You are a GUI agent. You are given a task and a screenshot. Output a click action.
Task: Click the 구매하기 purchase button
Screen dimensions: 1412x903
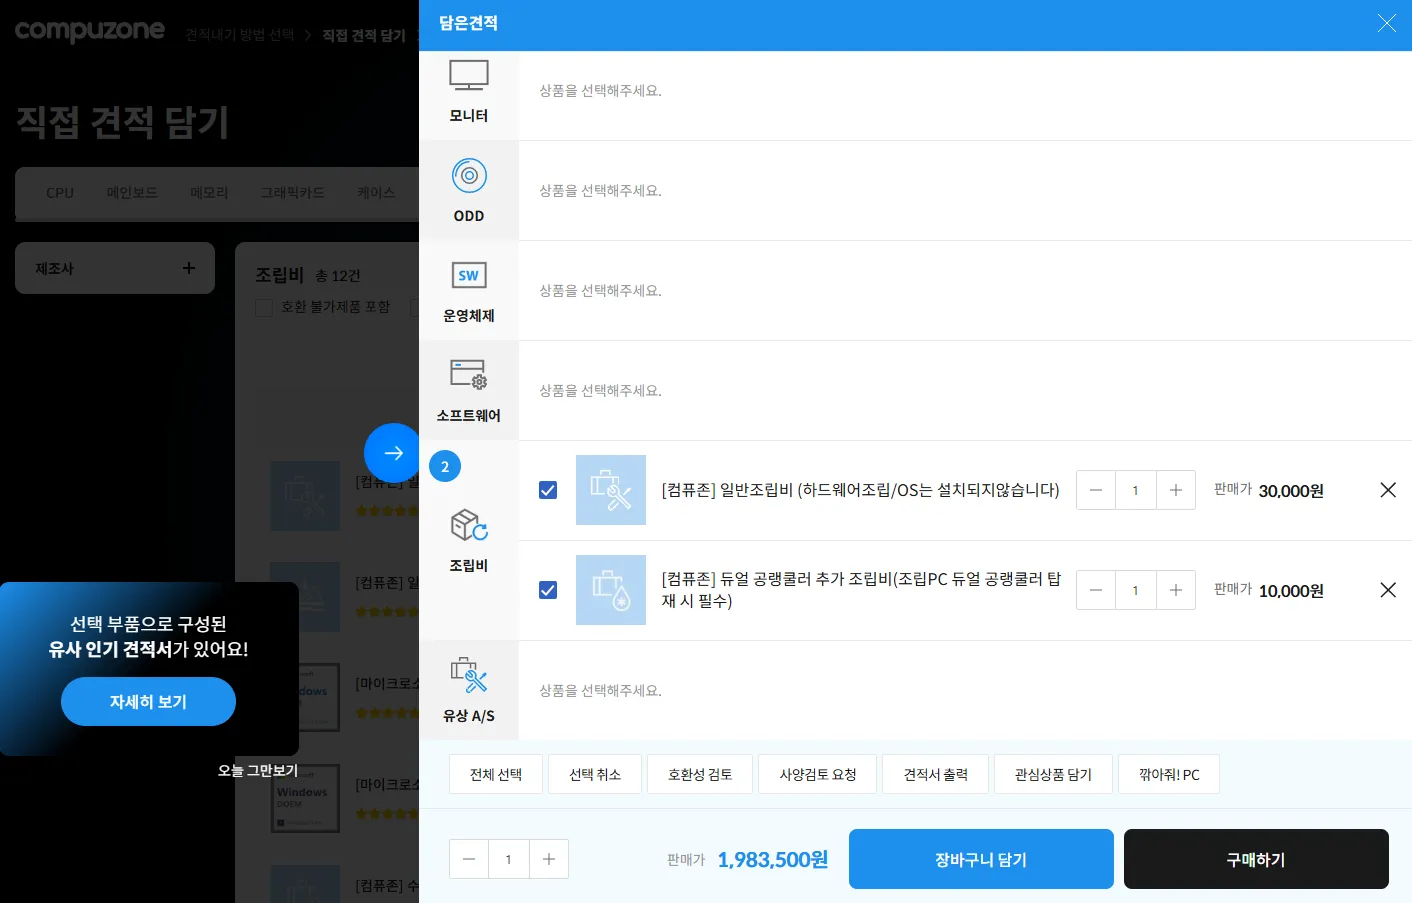click(1256, 859)
